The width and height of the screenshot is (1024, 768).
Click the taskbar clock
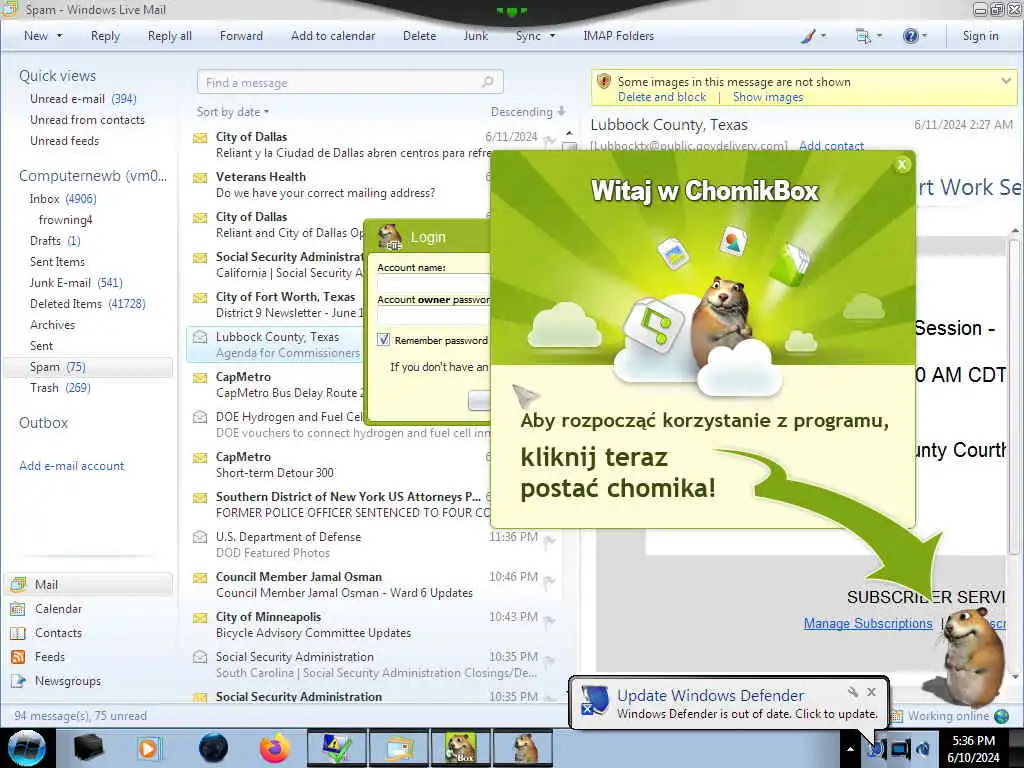[x=973, y=748]
